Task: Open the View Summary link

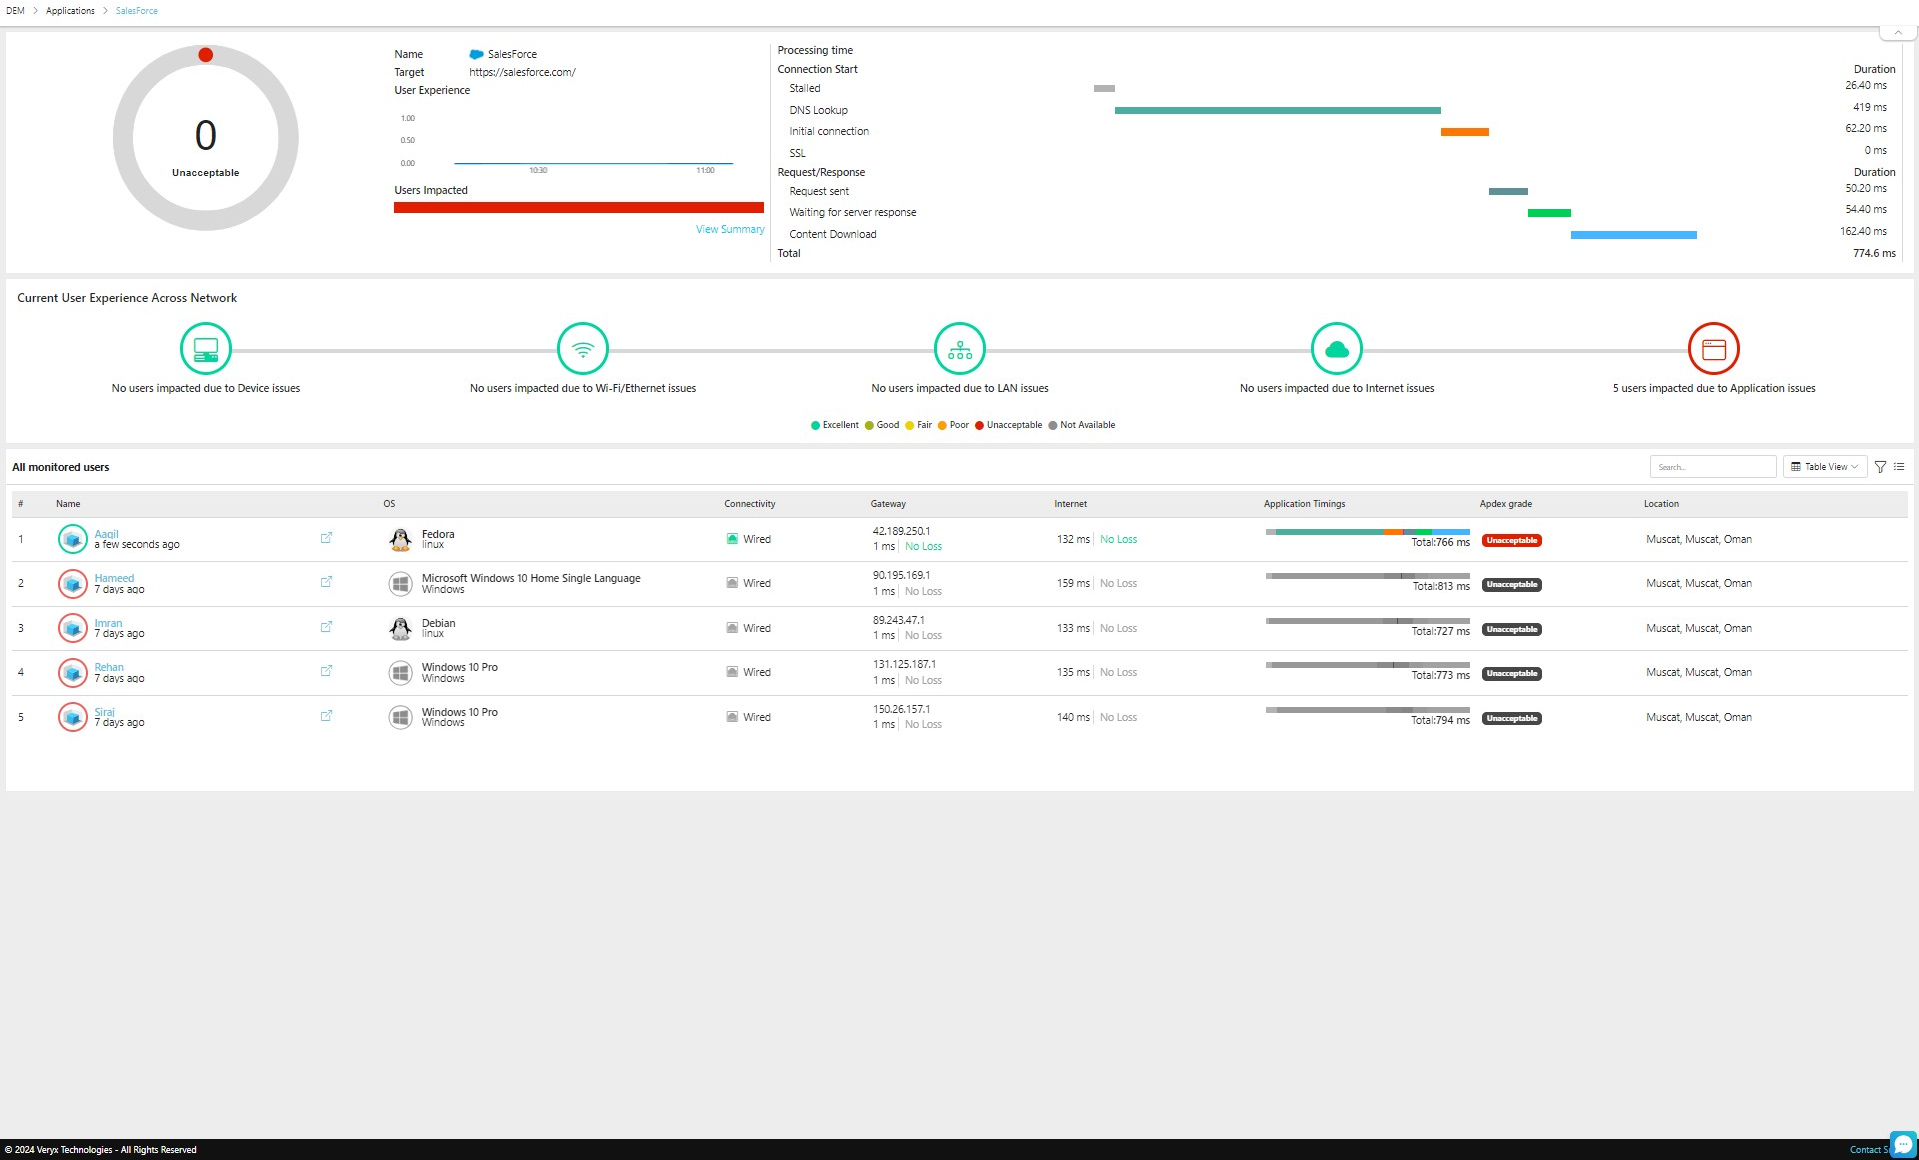Action: click(730, 230)
